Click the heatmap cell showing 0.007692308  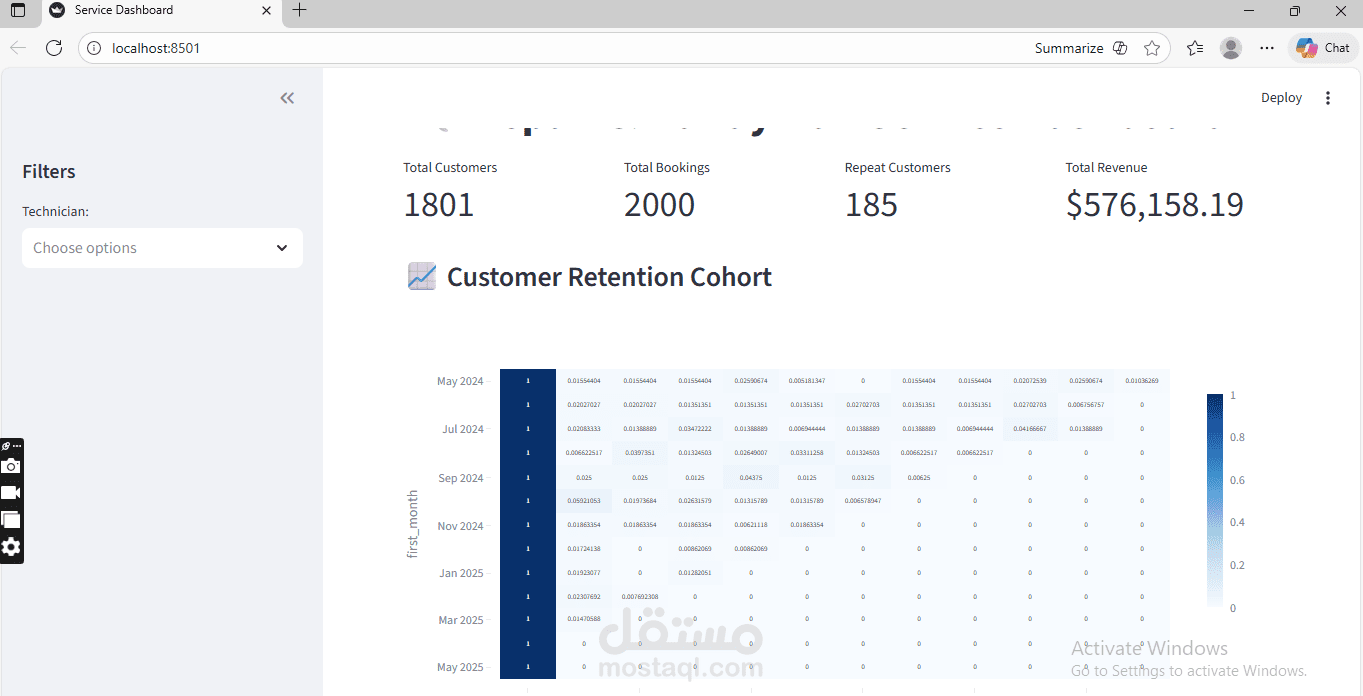[x=639, y=597]
